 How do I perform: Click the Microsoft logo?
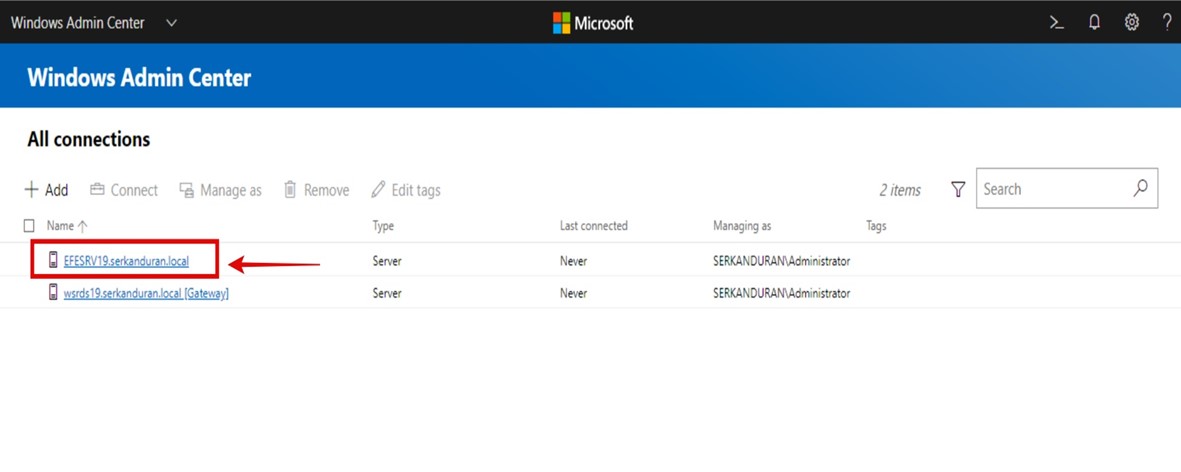593,23
